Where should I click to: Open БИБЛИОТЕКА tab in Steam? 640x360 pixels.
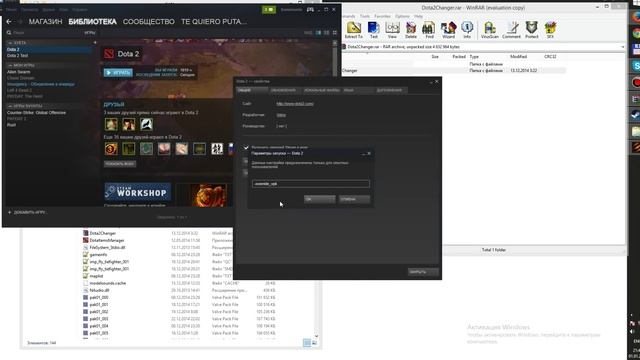click(x=93, y=22)
